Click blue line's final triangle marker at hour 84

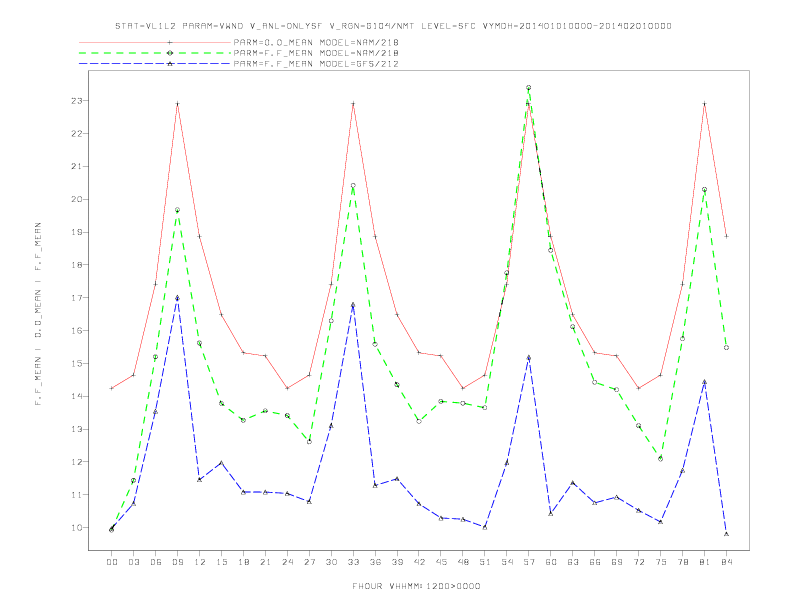726,534
